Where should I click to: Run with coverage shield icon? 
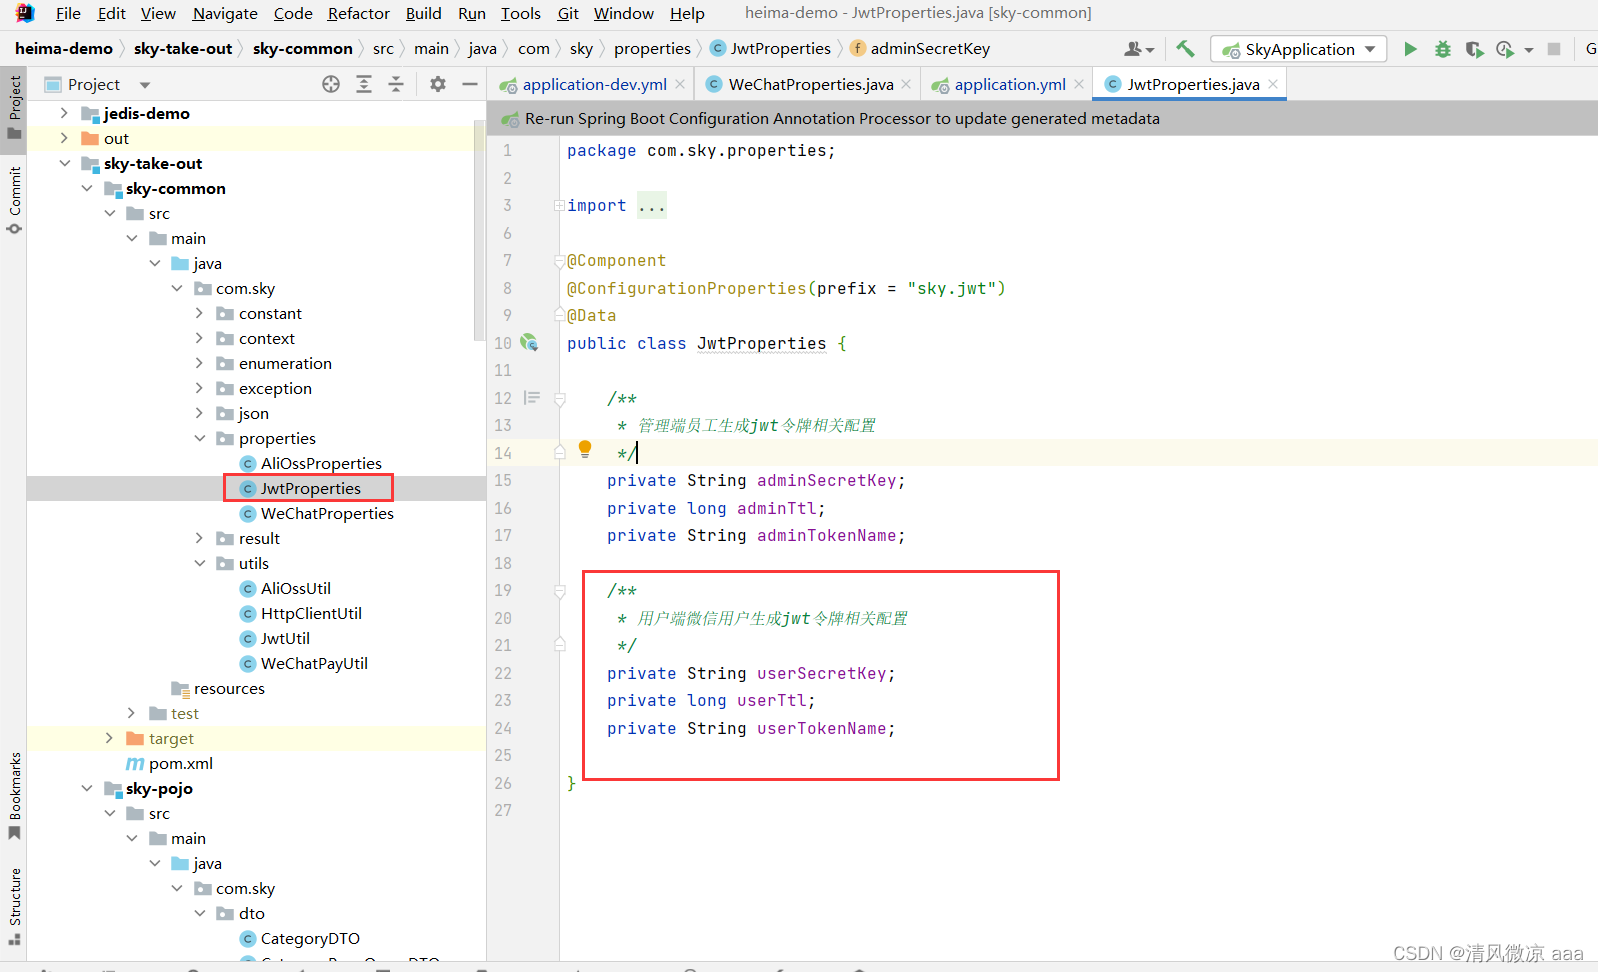pos(1474,49)
